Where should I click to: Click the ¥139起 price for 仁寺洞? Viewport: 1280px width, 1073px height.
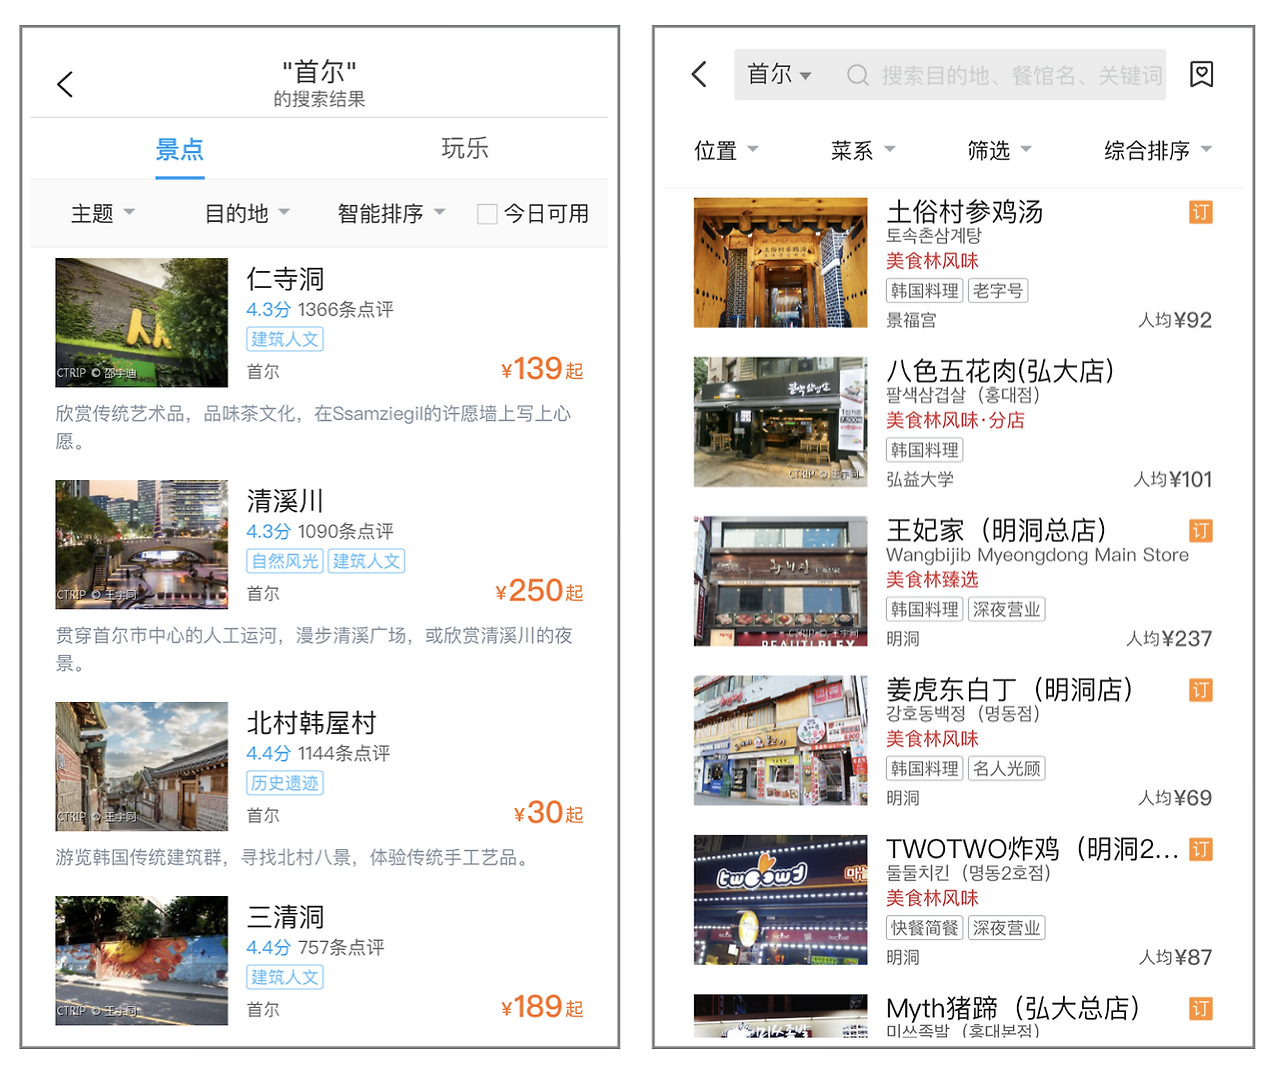(x=542, y=369)
